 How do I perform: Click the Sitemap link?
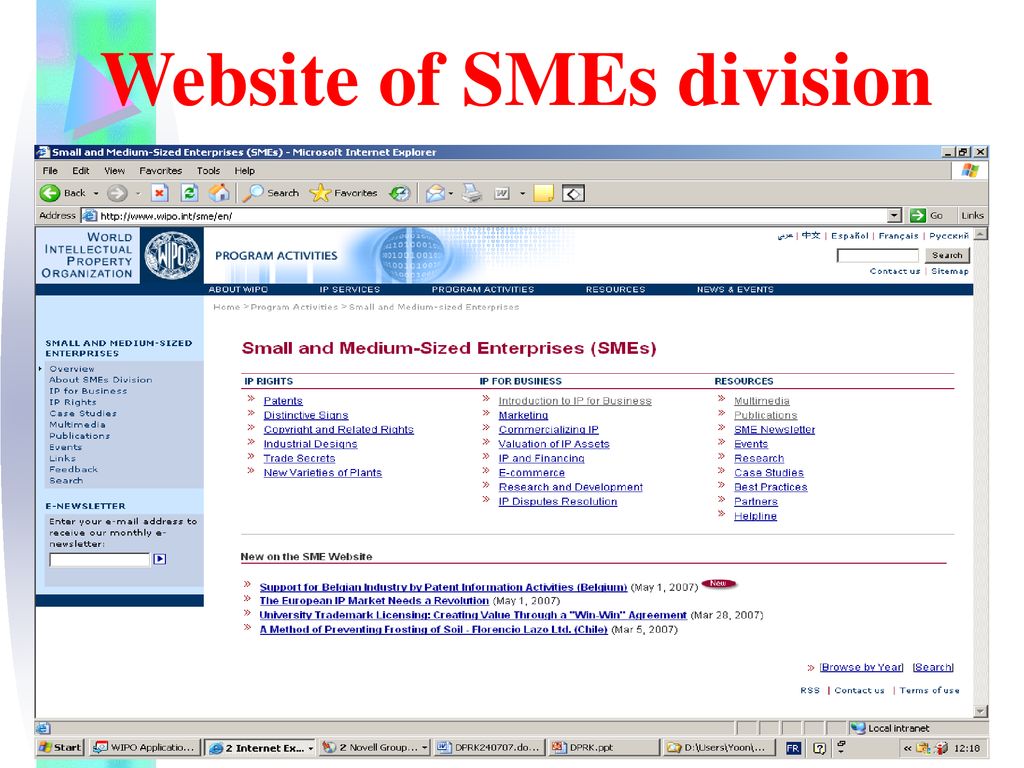coord(950,271)
